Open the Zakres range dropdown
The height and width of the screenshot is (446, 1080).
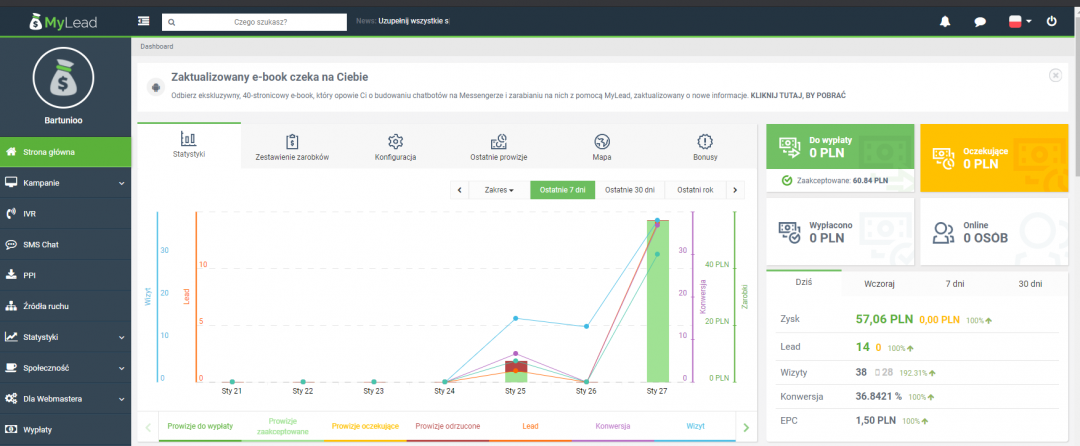point(498,190)
